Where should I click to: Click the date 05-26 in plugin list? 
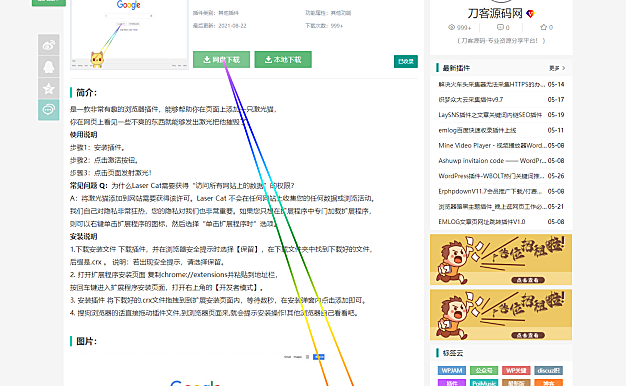pos(556,176)
